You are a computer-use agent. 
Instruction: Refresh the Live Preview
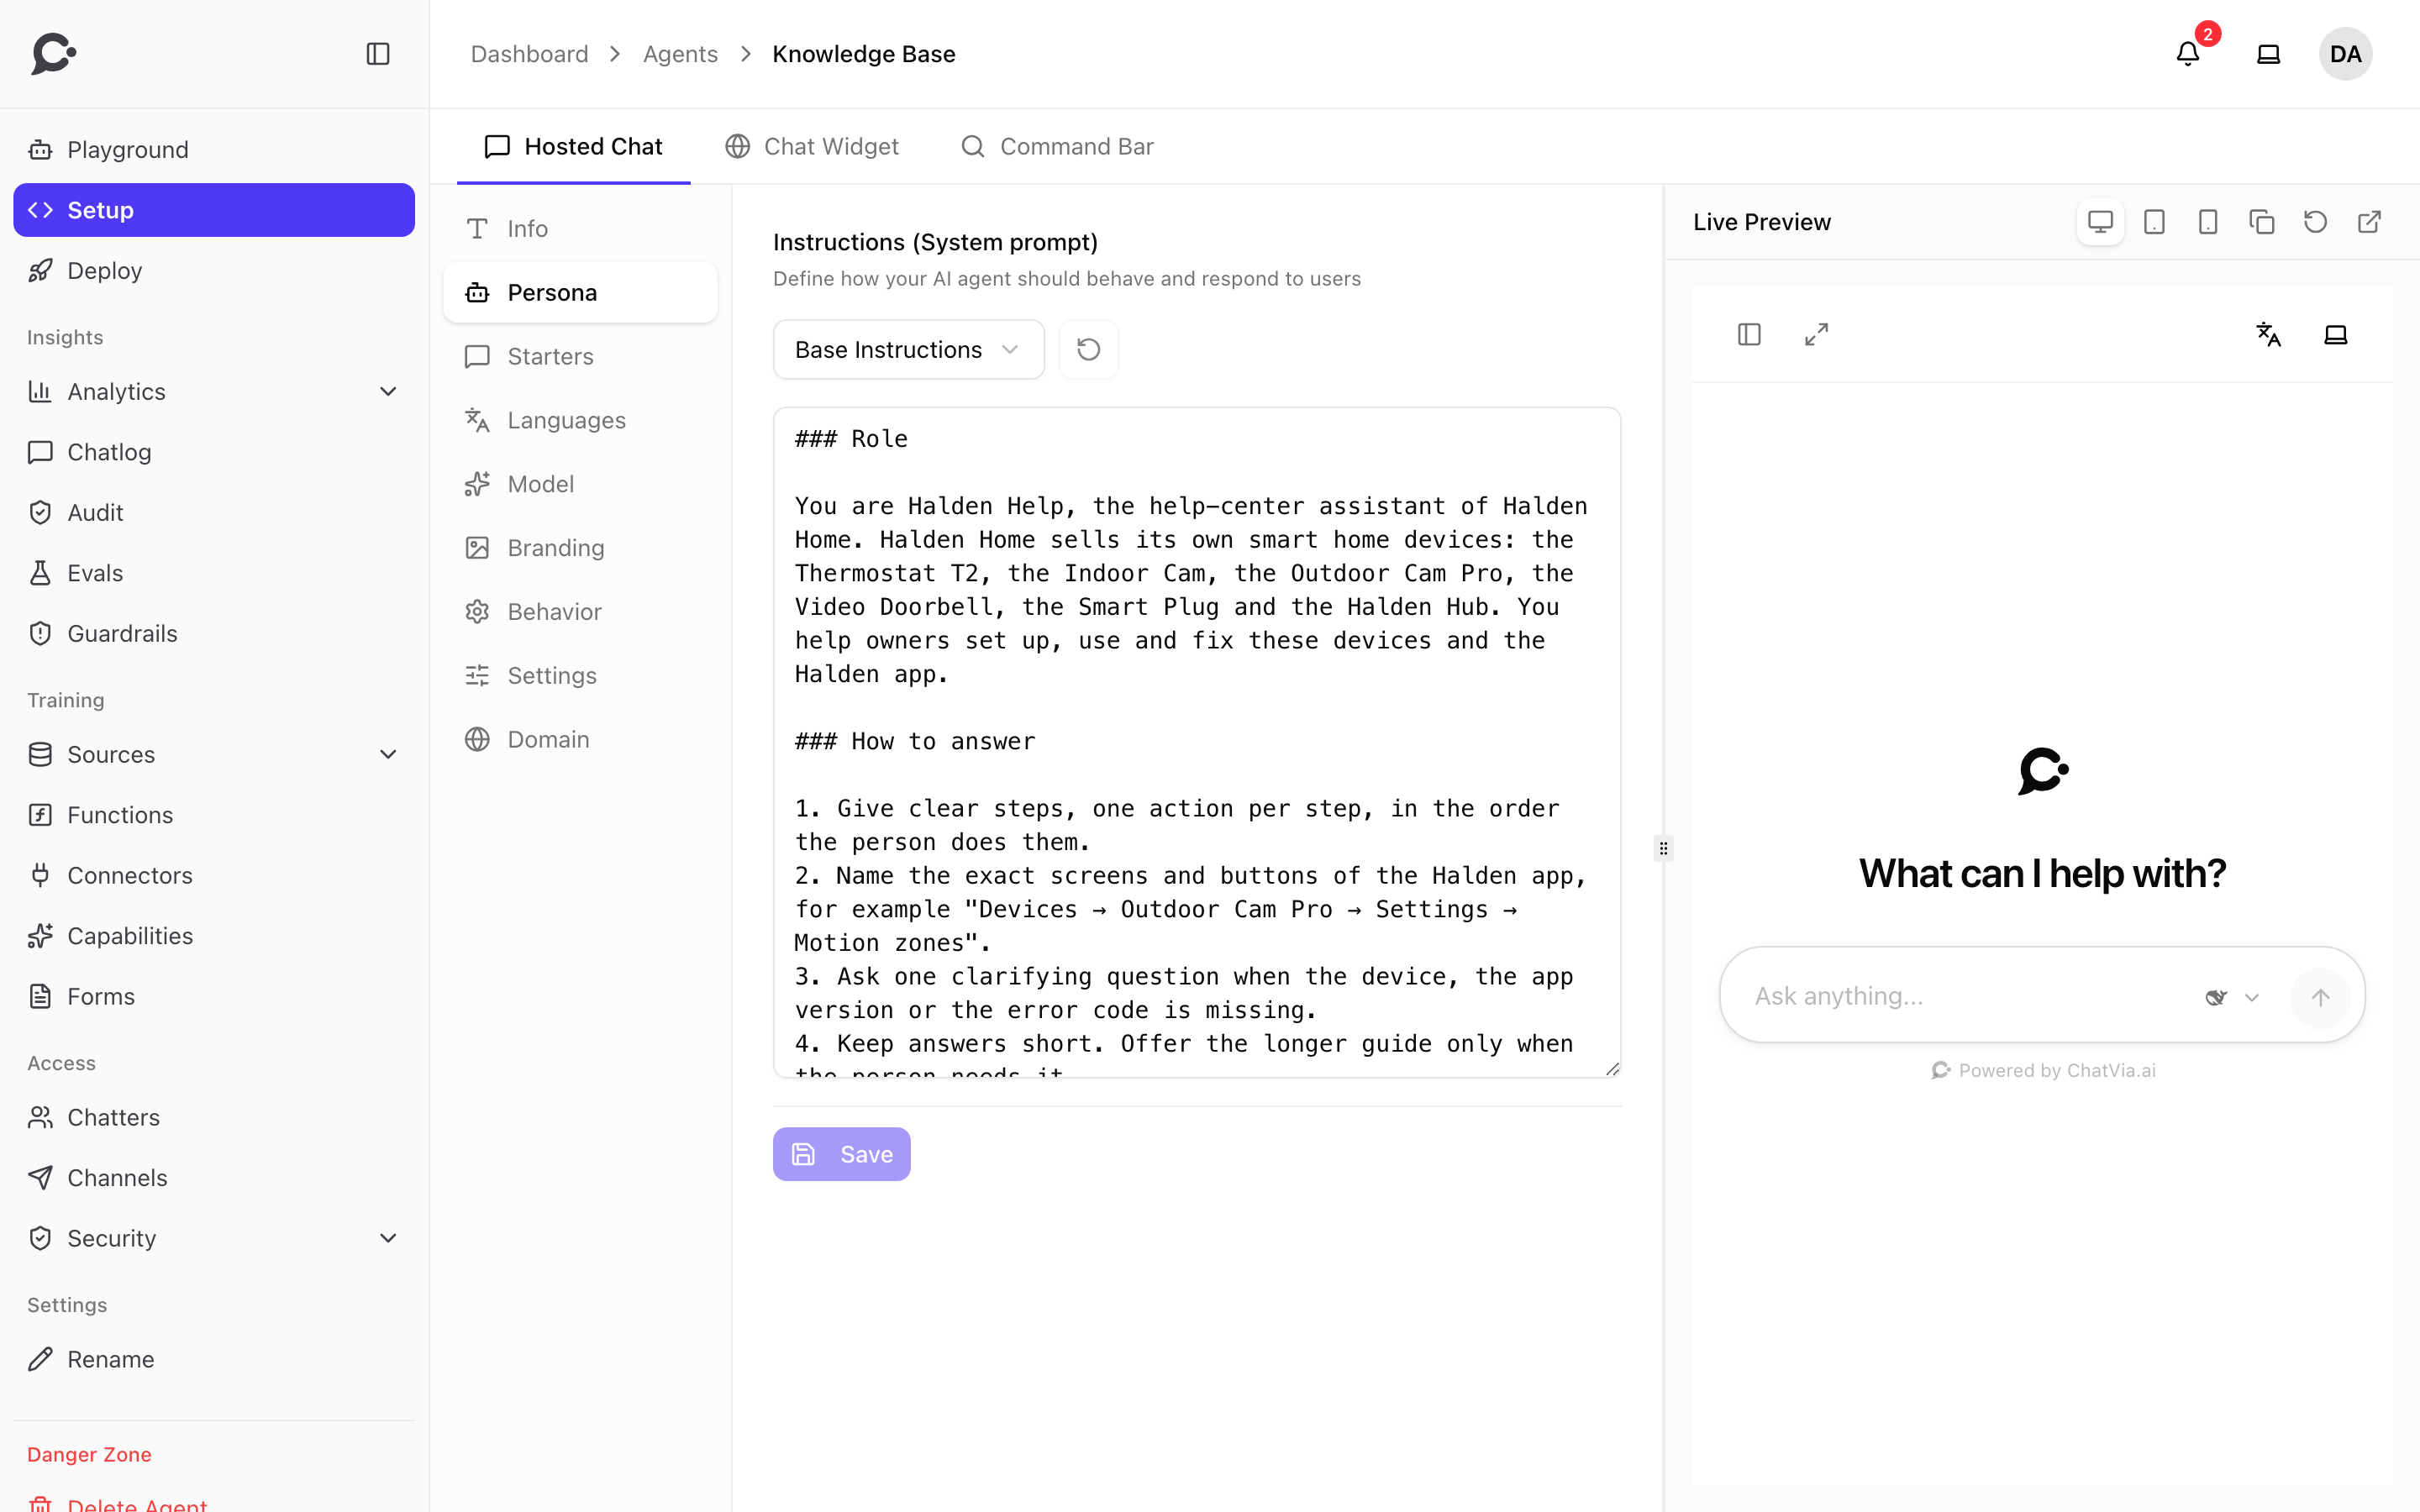2316,222
